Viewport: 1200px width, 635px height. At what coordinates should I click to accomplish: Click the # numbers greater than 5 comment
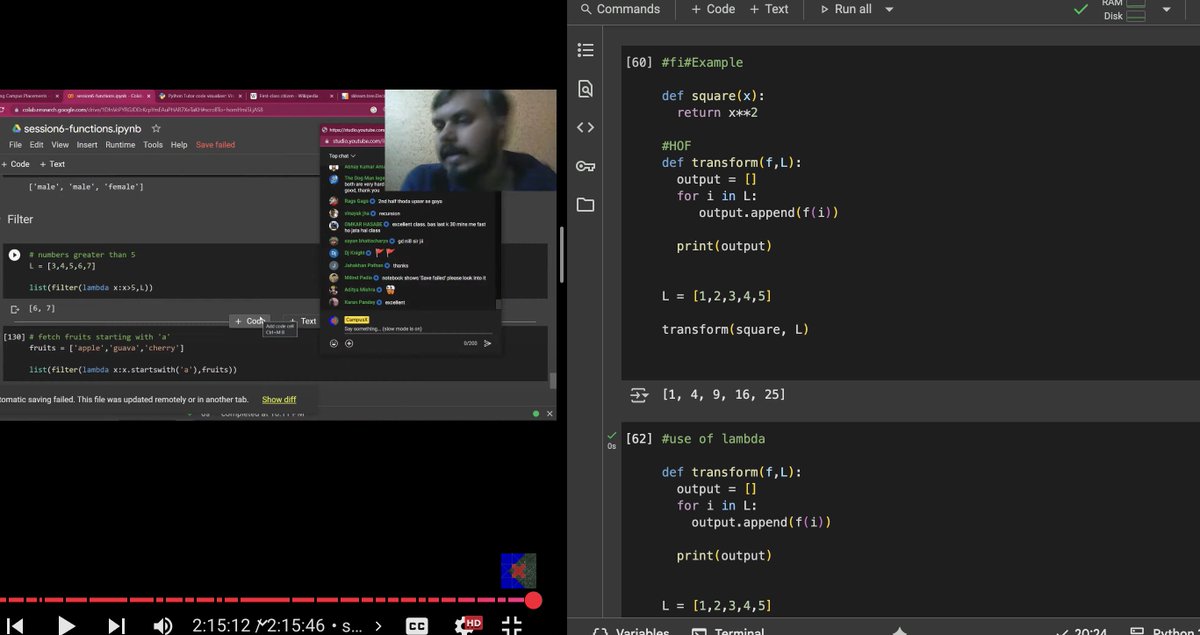click(82, 255)
